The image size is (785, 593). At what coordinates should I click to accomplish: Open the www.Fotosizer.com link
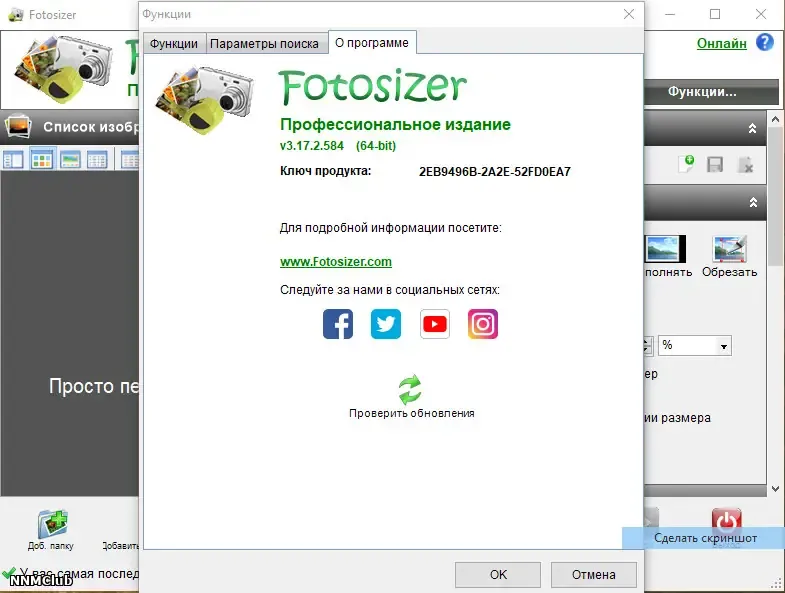pos(336,261)
